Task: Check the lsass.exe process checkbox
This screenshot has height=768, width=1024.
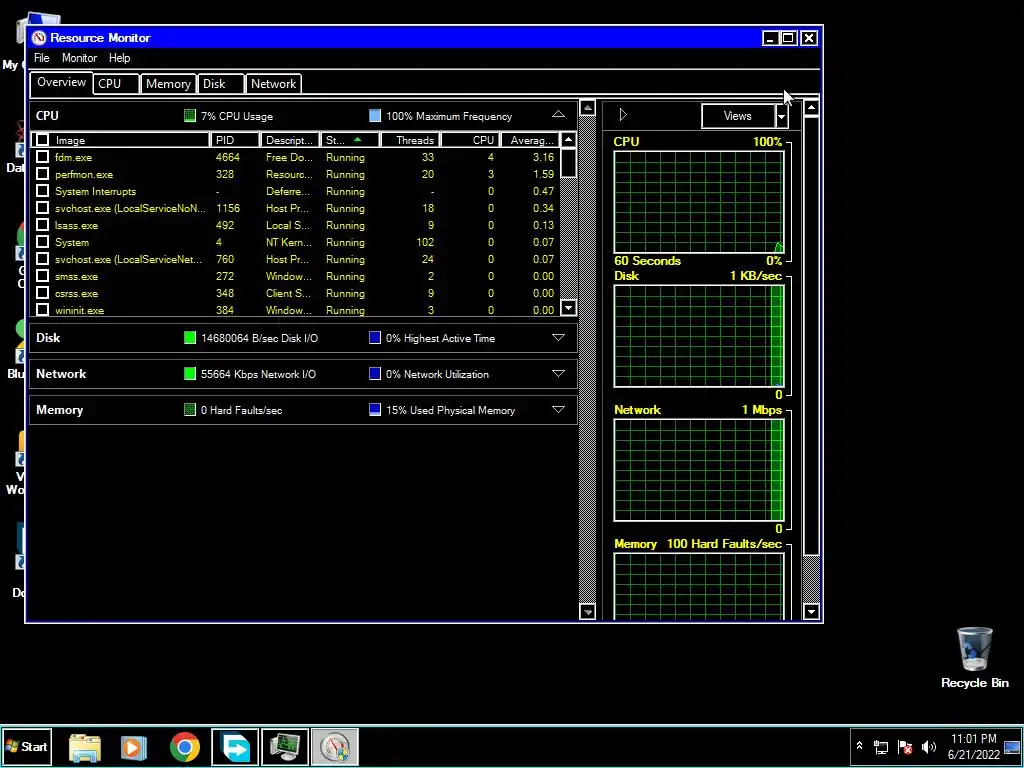Action: [42, 225]
